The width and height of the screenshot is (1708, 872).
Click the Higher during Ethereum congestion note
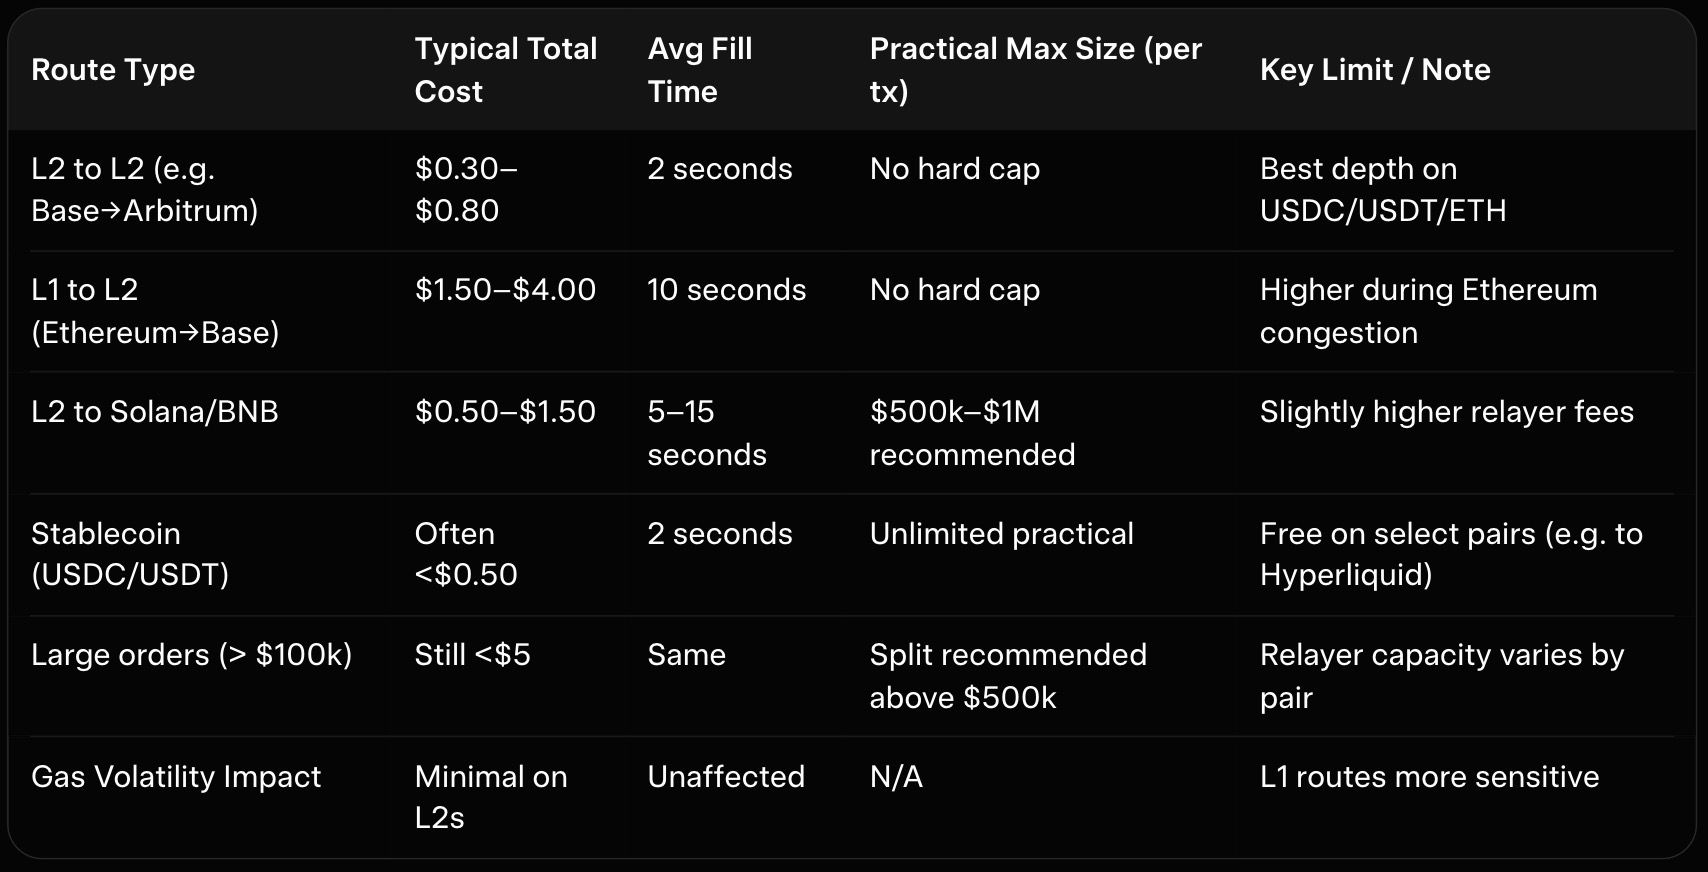point(1428,311)
